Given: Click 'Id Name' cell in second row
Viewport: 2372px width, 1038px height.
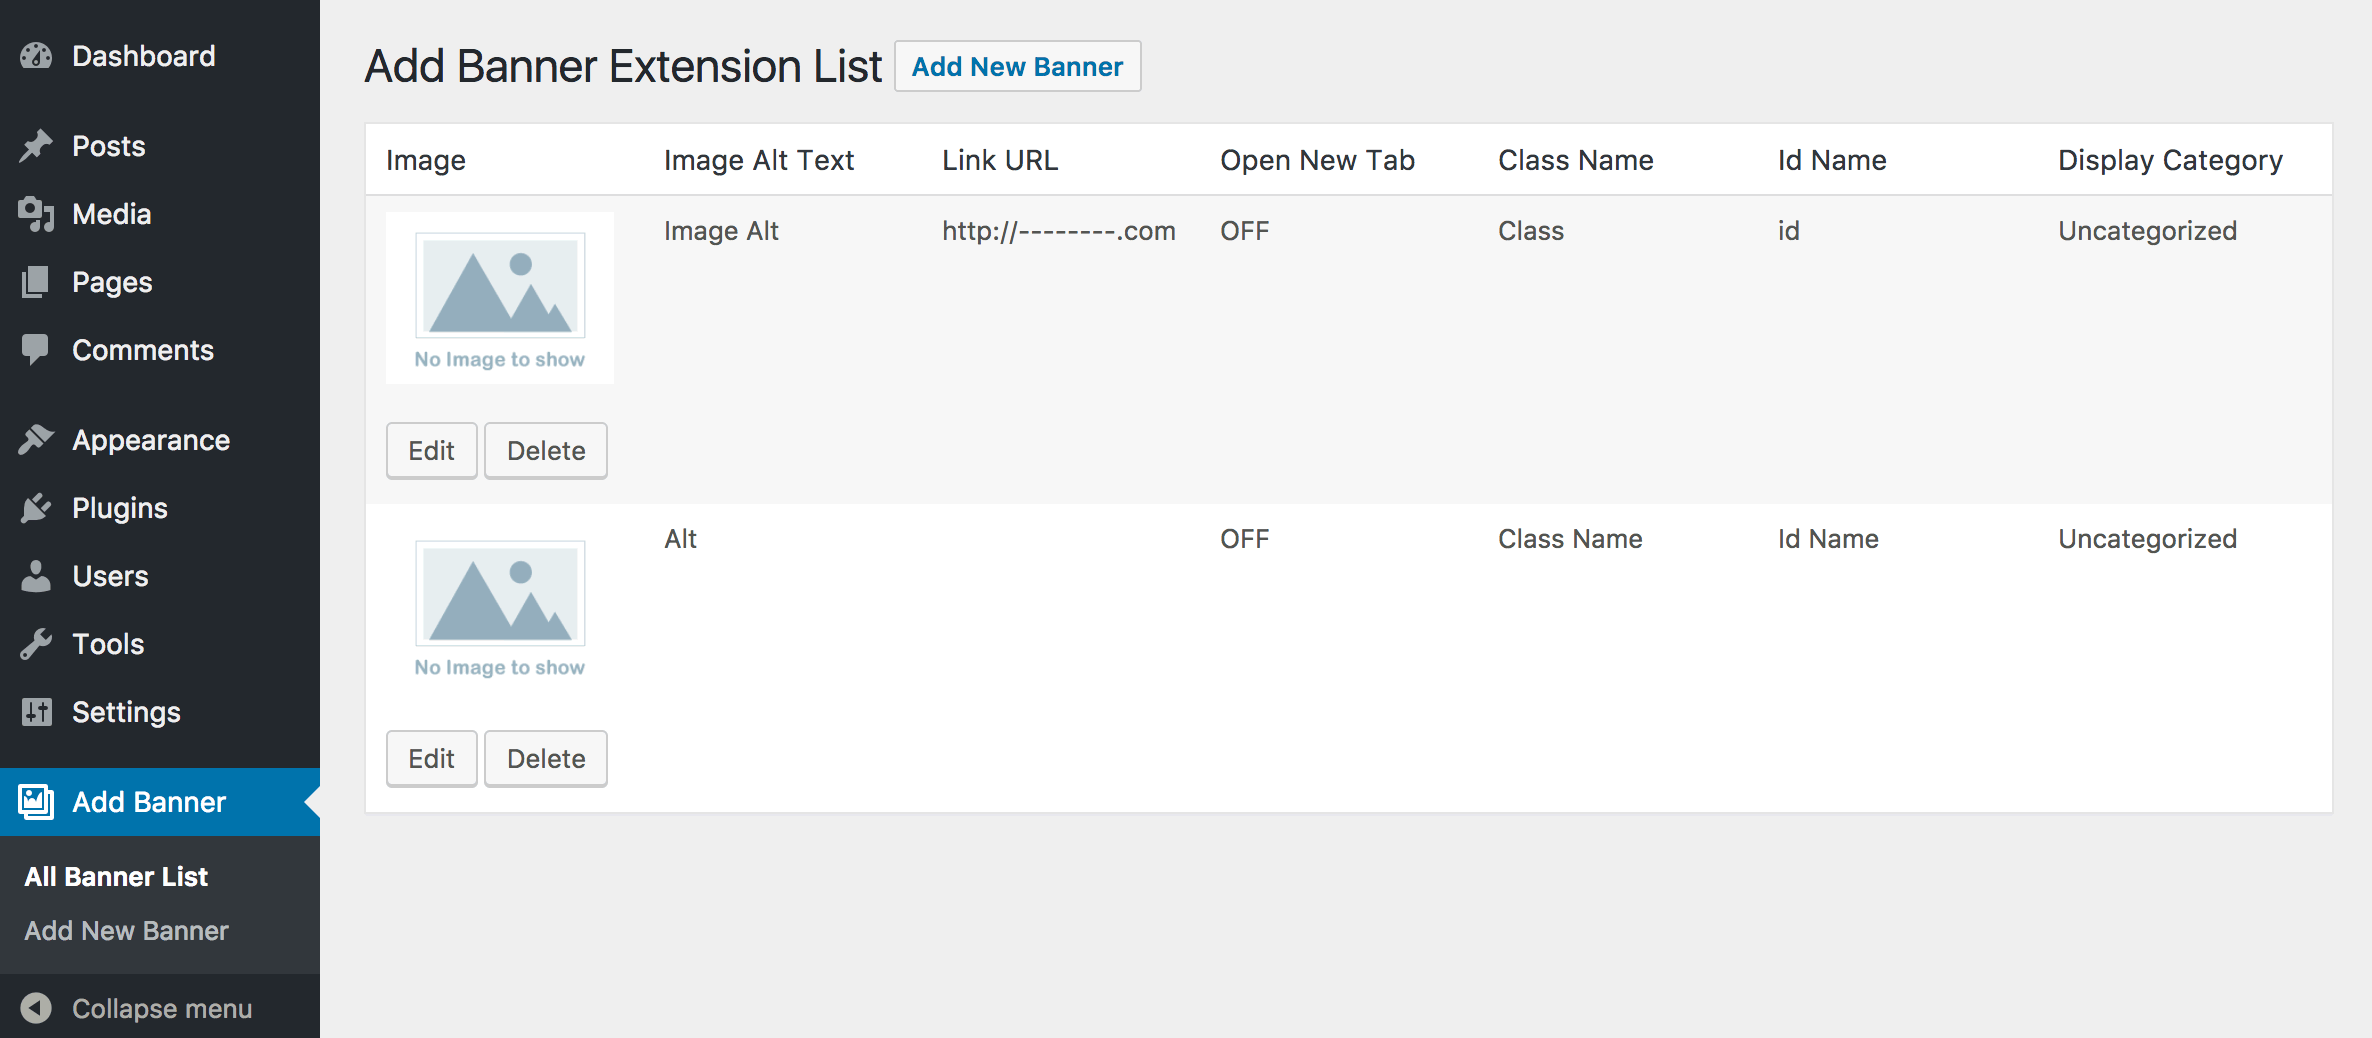Looking at the screenshot, I should click(x=1828, y=539).
